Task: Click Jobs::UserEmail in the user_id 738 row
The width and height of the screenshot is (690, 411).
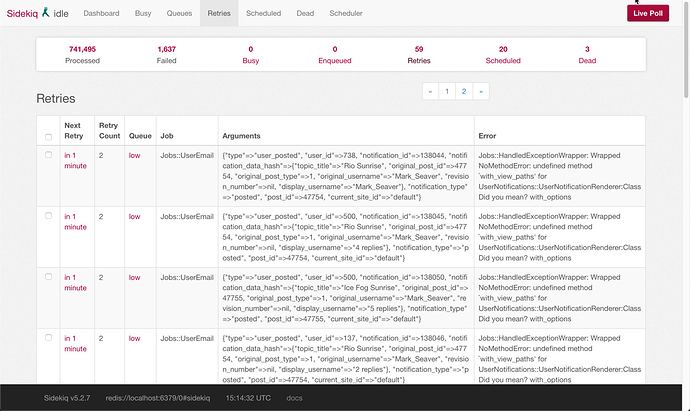Action: (187, 155)
